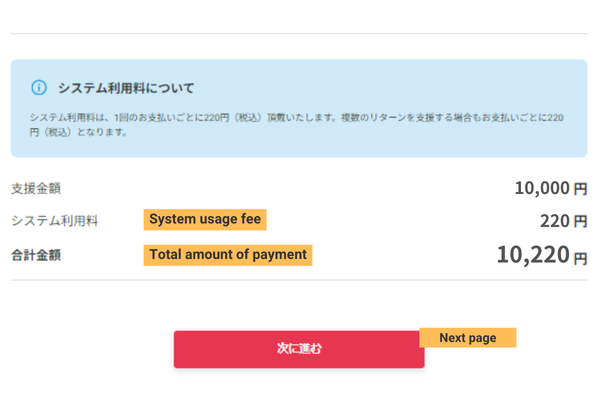Click the 10,220 total amount value
600x414 pixels.
click(532, 255)
